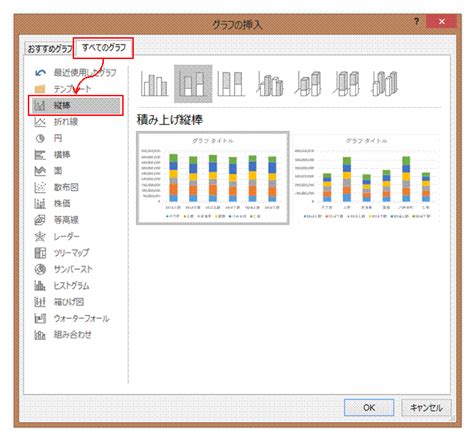Select the 3-D 100% stacked column icon
474x444 pixels.
click(x=347, y=84)
